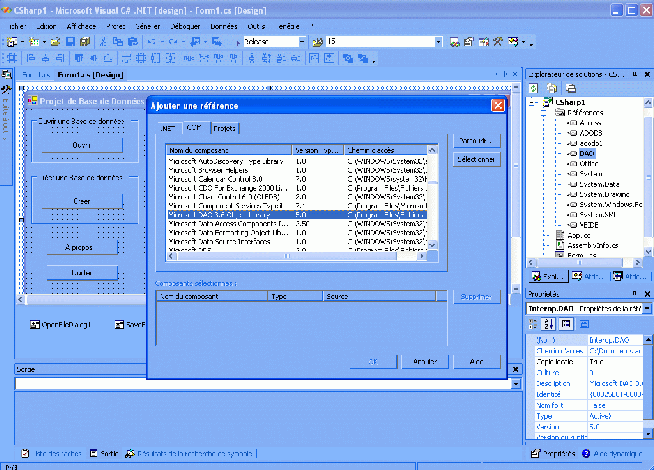
Task: Click the Sélectionner button
Action: (476, 159)
